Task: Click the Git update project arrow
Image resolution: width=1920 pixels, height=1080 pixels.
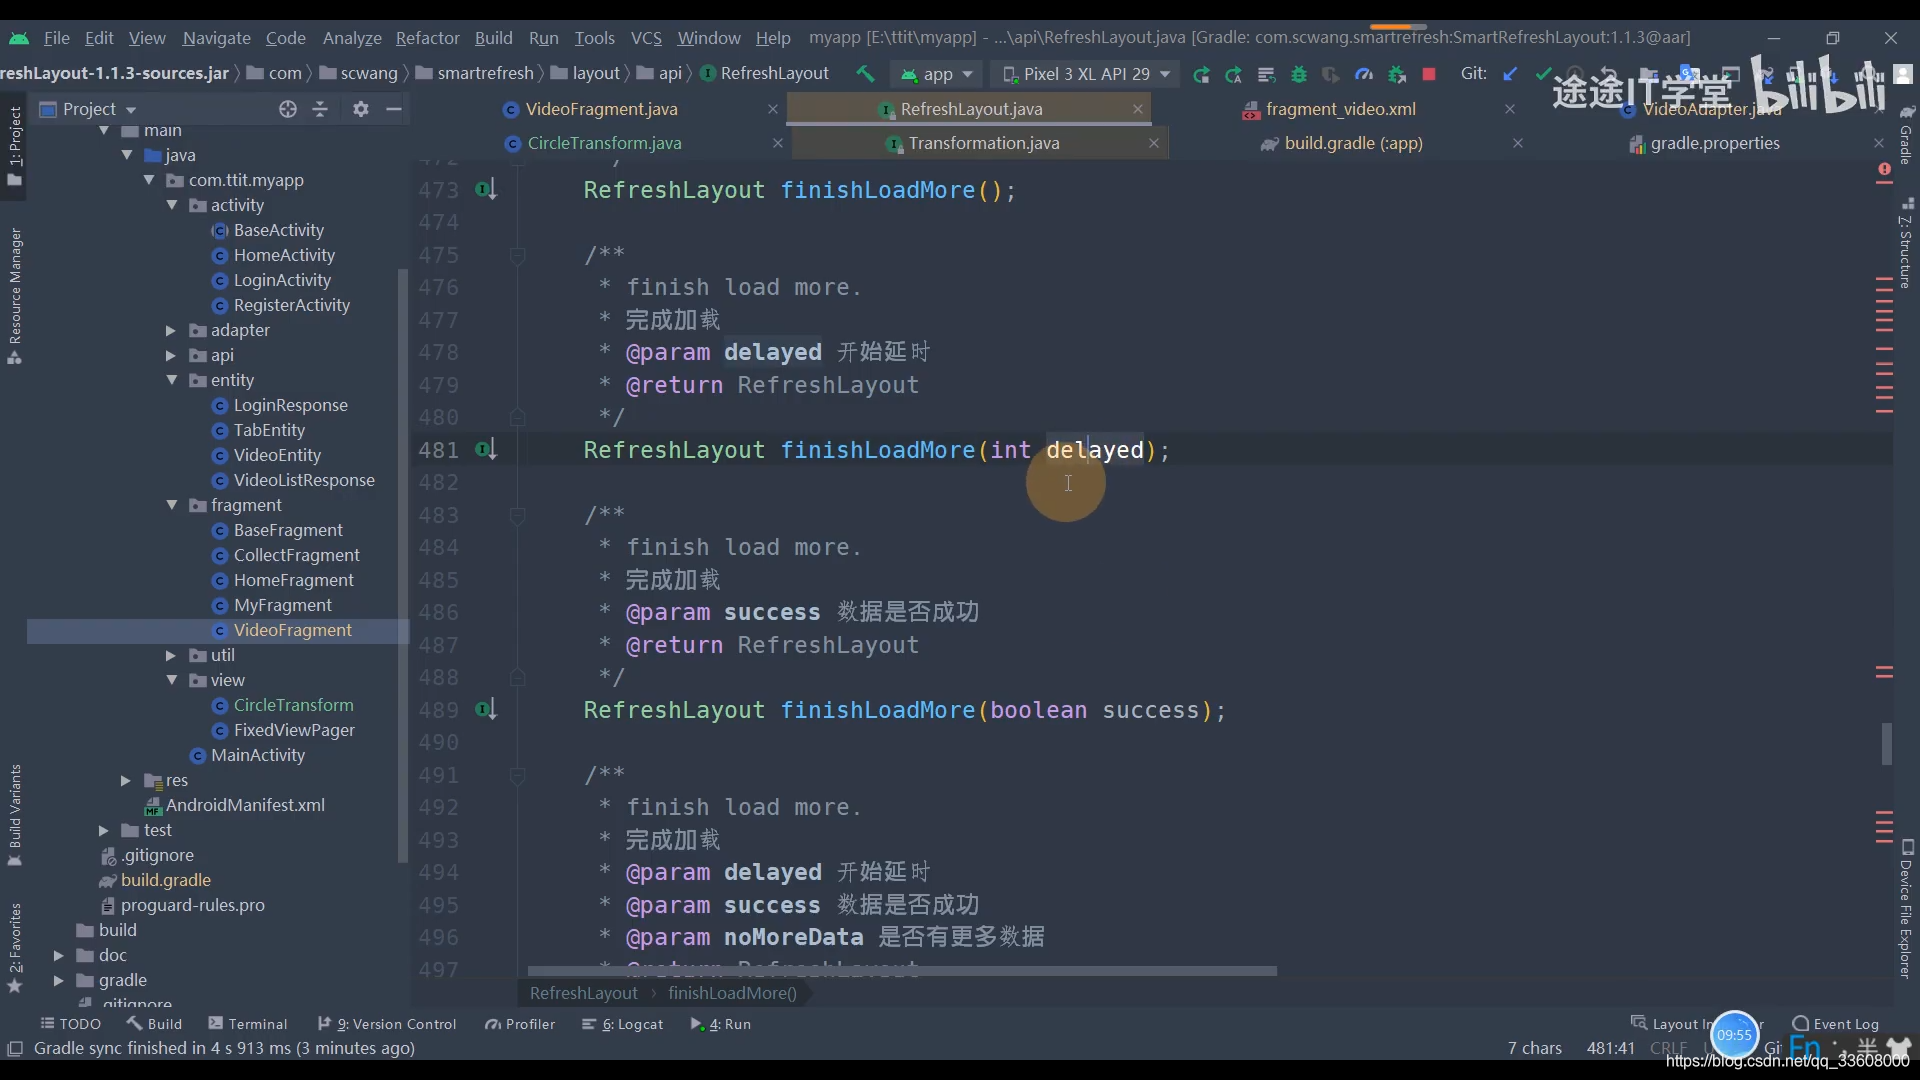Action: click(1511, 74)
